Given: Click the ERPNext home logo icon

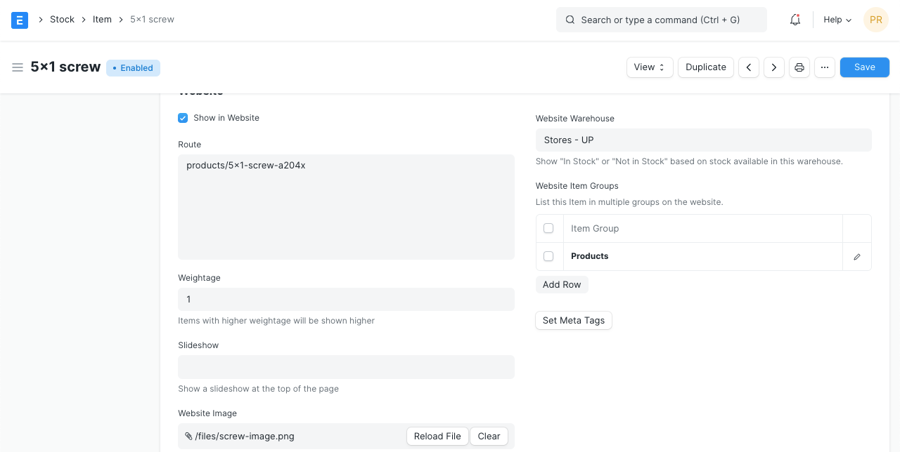Looking at the screenshot, I should tap(19, 20).
